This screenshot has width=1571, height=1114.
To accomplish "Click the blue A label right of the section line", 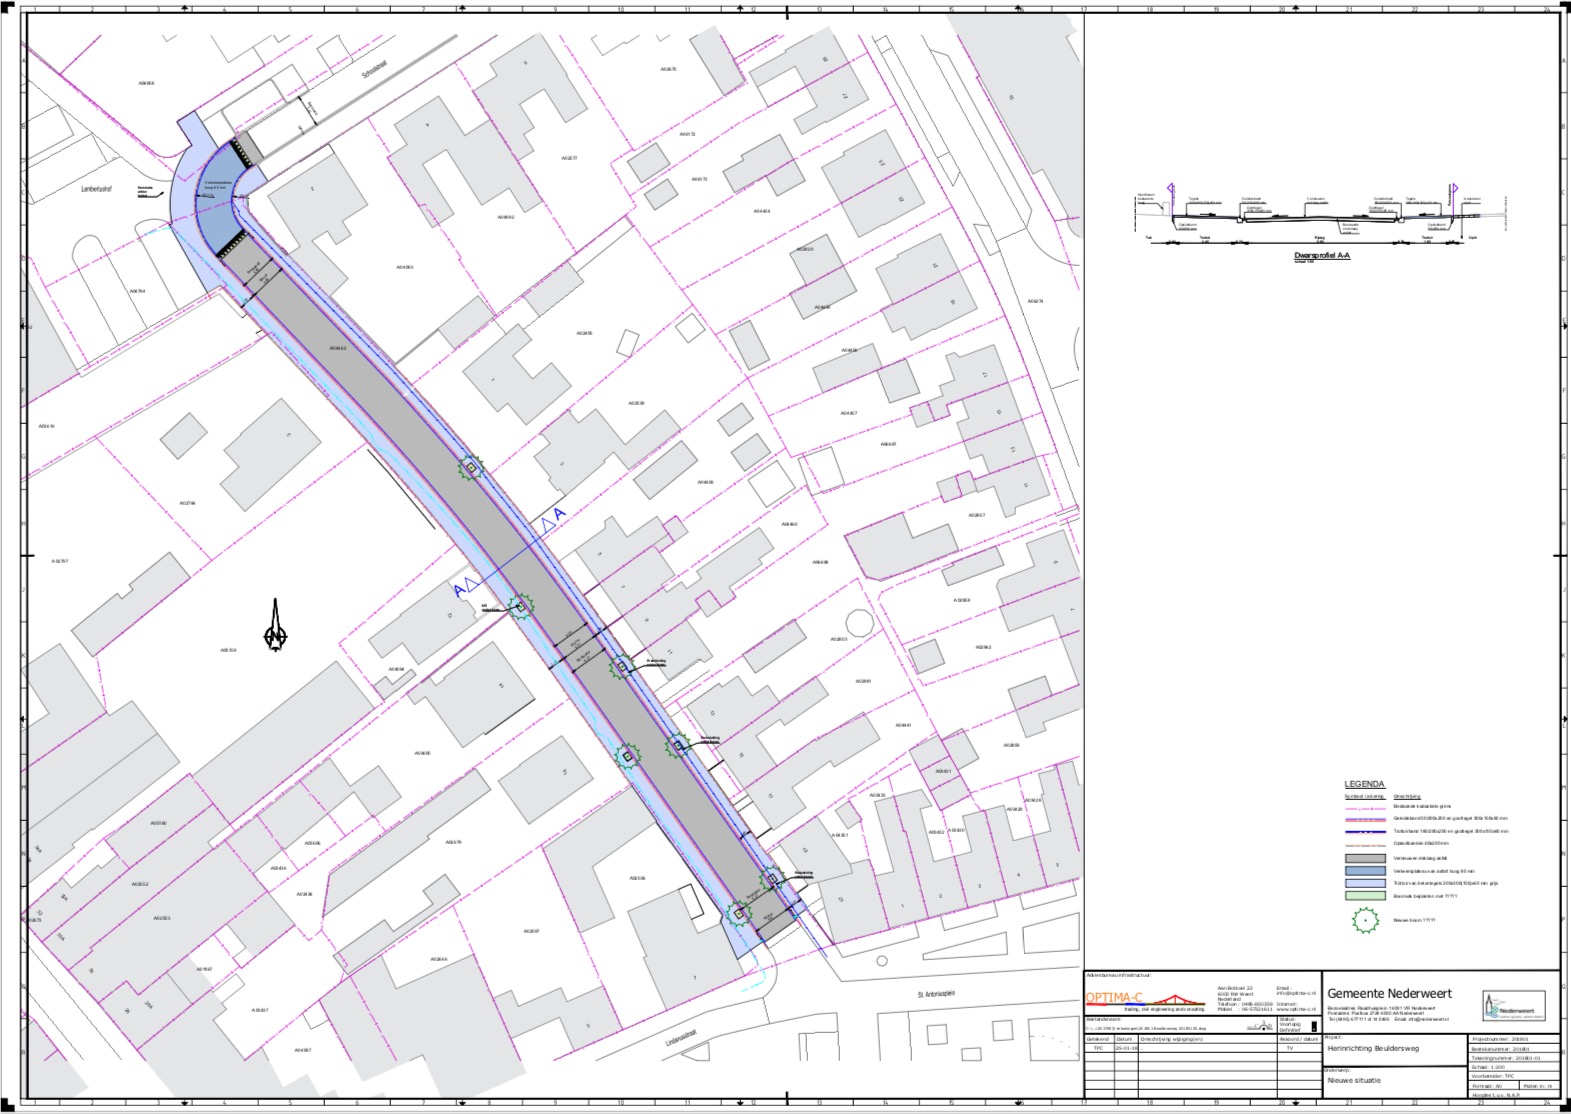I will [x=560, y=514].
